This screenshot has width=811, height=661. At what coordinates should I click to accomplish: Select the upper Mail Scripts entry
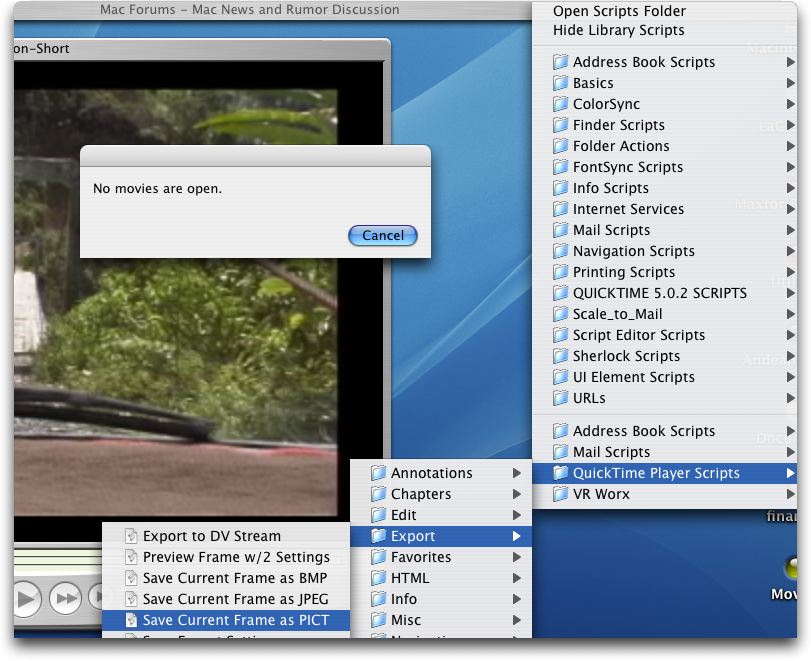coord(664,230)
